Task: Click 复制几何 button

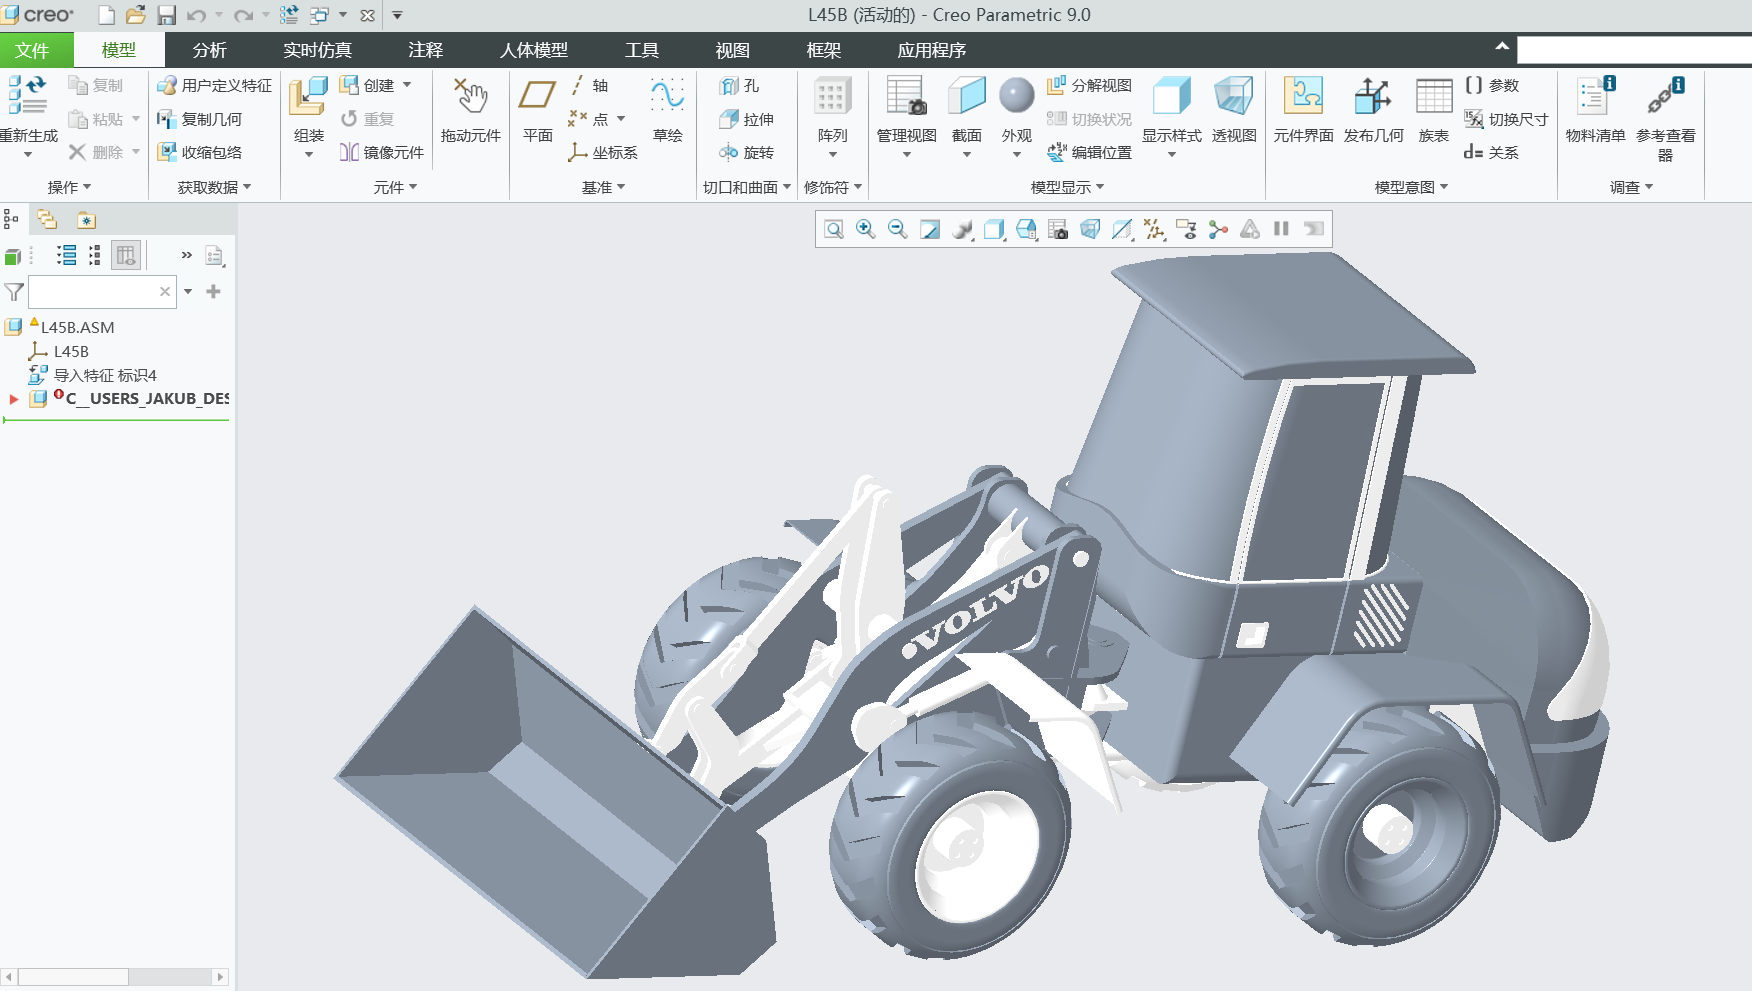Action: tap(200, 119)
